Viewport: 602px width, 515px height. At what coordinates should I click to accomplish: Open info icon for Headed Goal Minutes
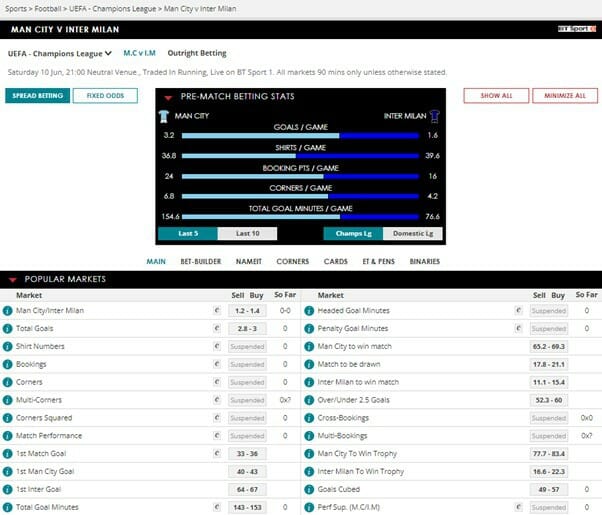(x=309, y=311)
